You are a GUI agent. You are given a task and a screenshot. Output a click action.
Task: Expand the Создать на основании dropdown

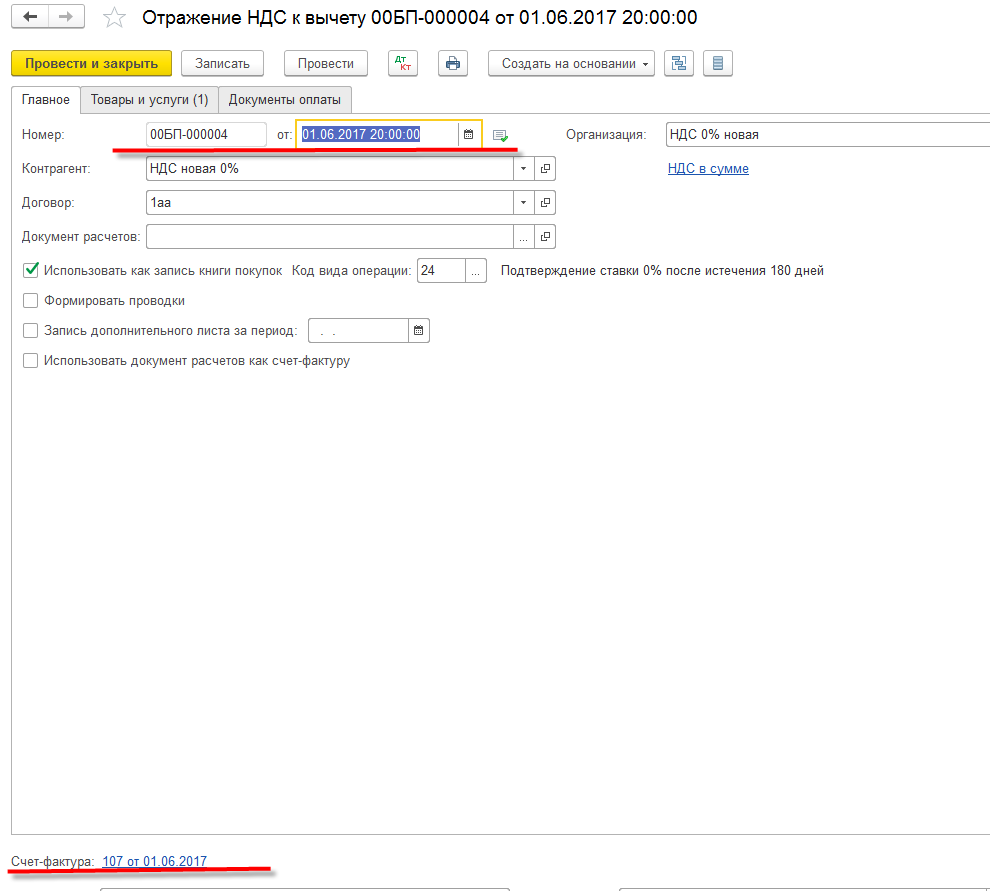point(571,63)
